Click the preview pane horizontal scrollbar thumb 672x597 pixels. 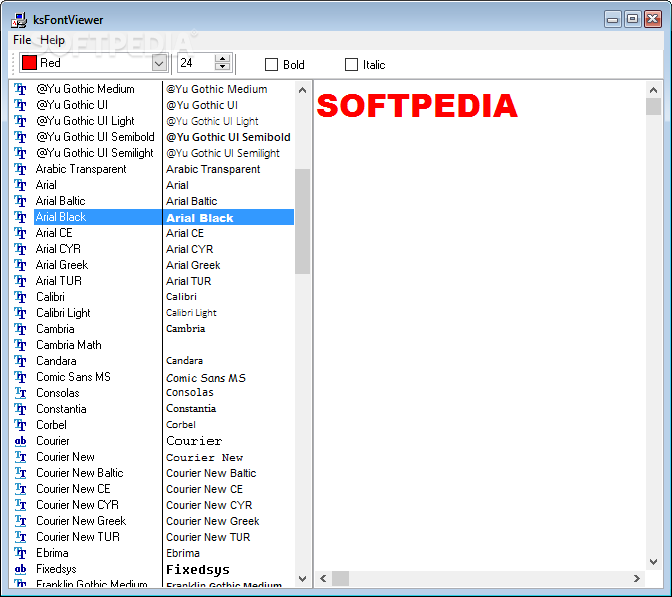[x=340, y=579]
